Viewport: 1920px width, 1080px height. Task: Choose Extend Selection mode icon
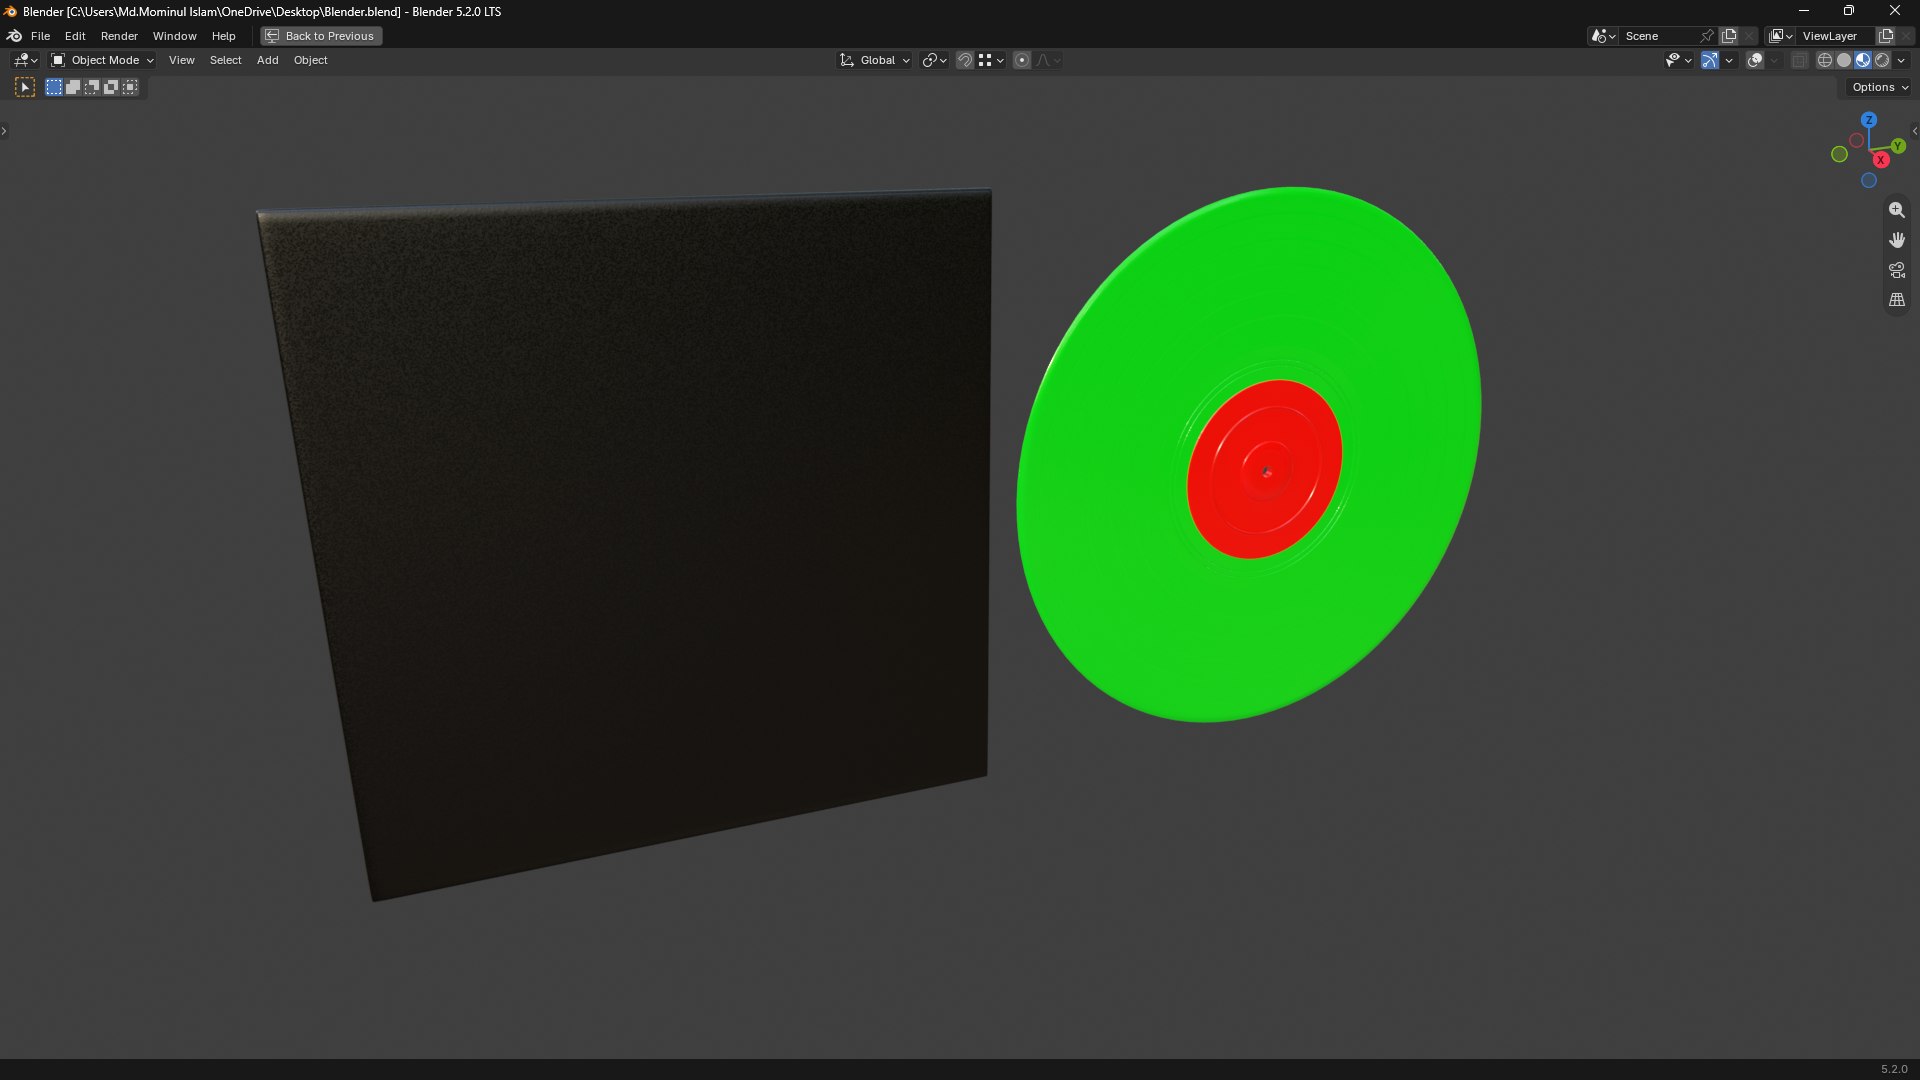tap(73, 88)
